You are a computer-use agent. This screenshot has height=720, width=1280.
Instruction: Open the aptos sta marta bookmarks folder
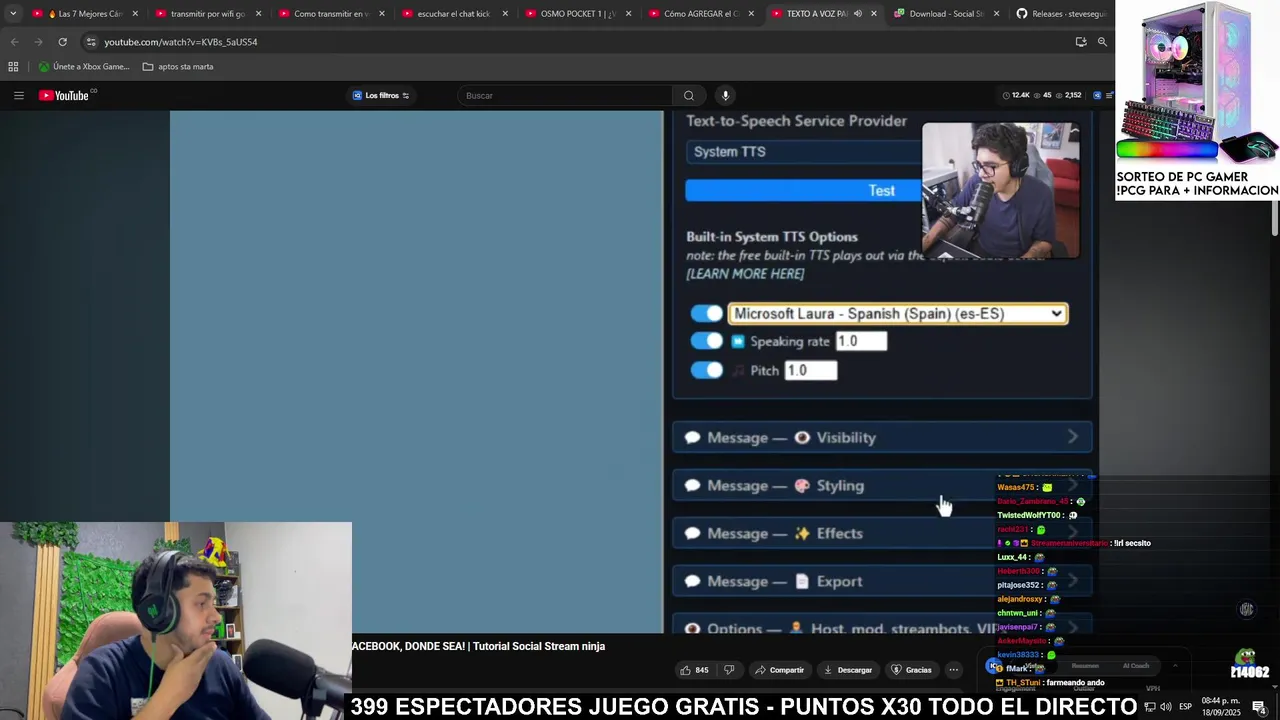(178, 67)
